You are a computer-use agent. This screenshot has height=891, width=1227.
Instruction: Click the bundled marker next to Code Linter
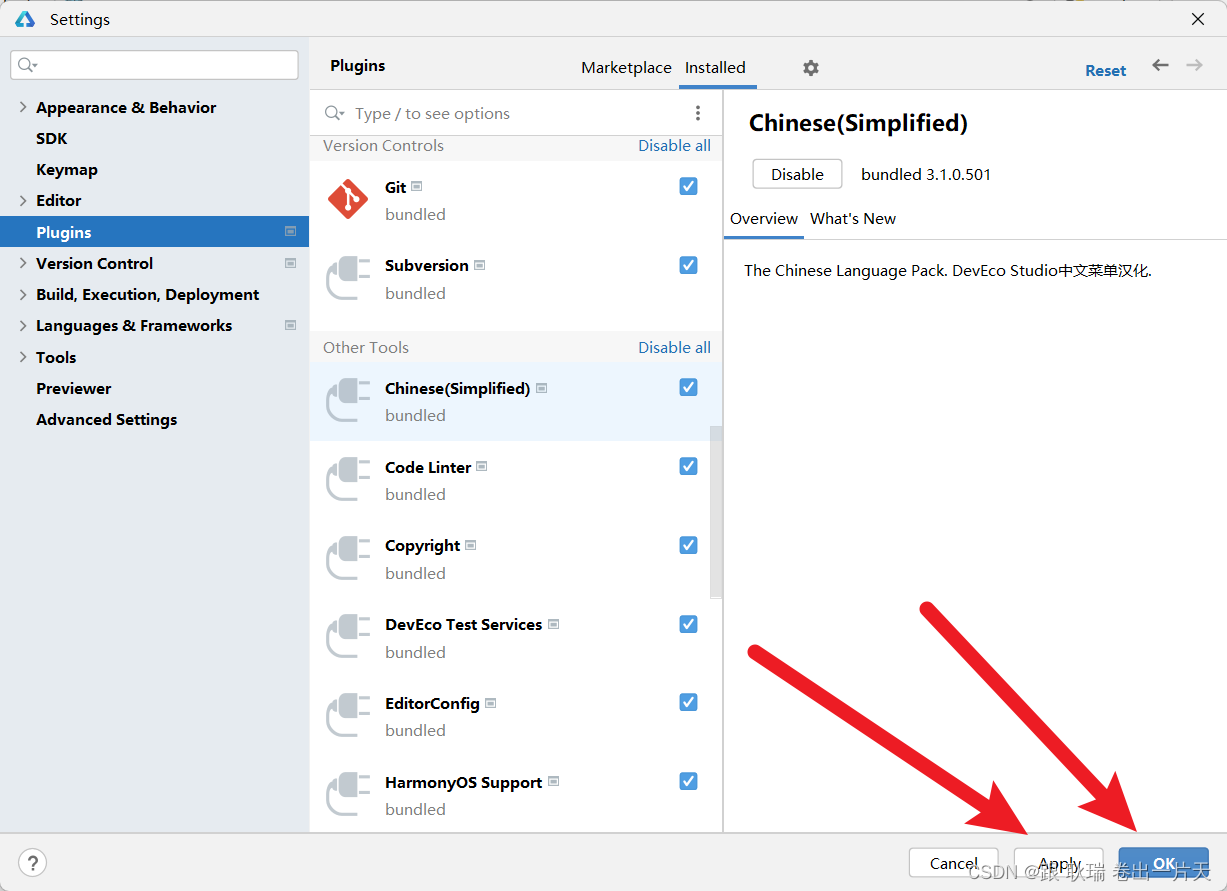click(481, 466)
